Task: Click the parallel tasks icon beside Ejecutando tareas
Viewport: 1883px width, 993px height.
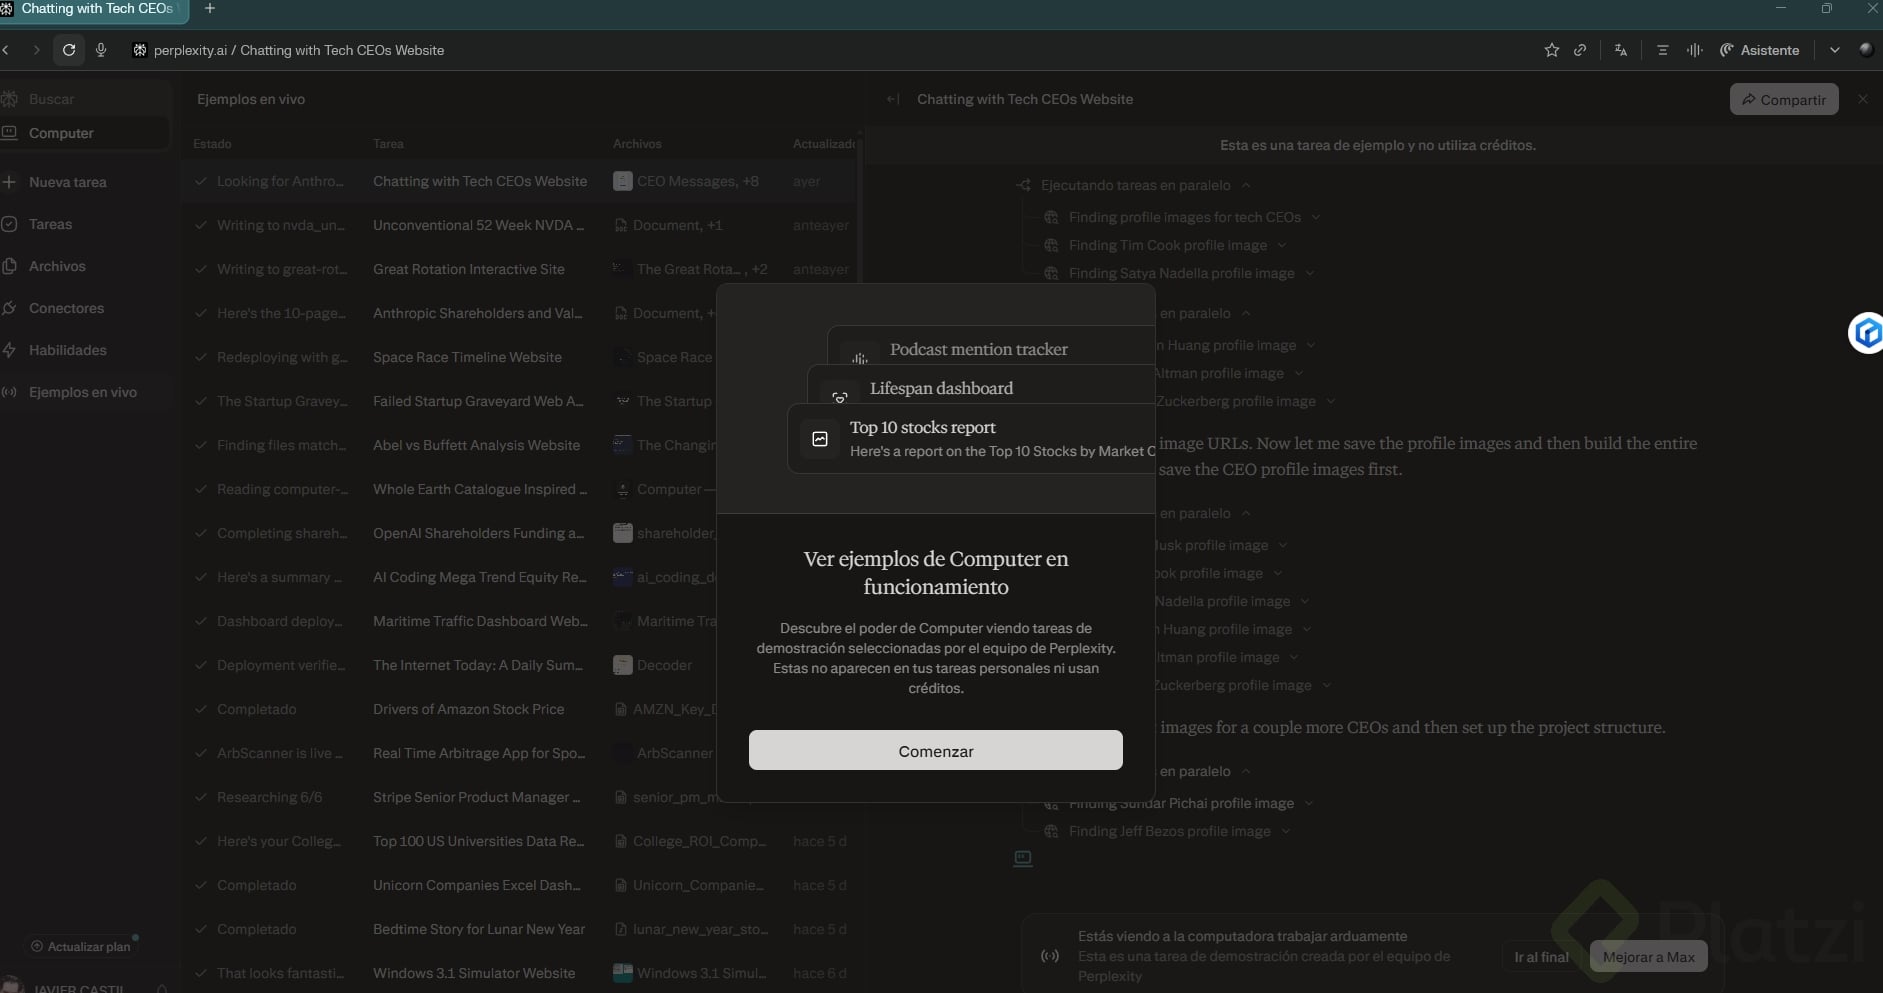Action: pyautogui.click(x=1023, y=185)
